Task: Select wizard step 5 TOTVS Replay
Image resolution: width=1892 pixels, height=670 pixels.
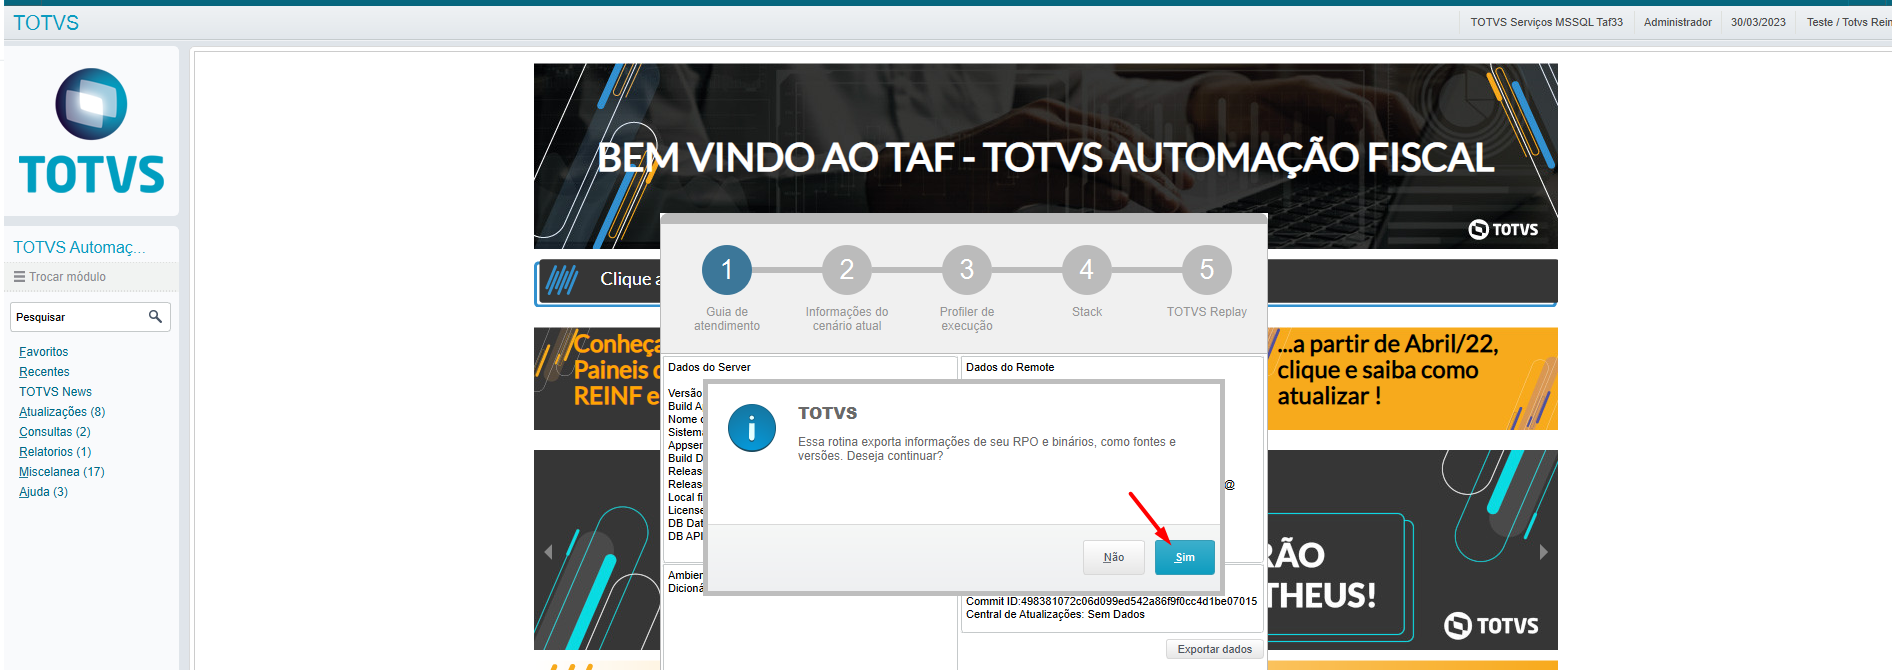Action: (1207, 270)
